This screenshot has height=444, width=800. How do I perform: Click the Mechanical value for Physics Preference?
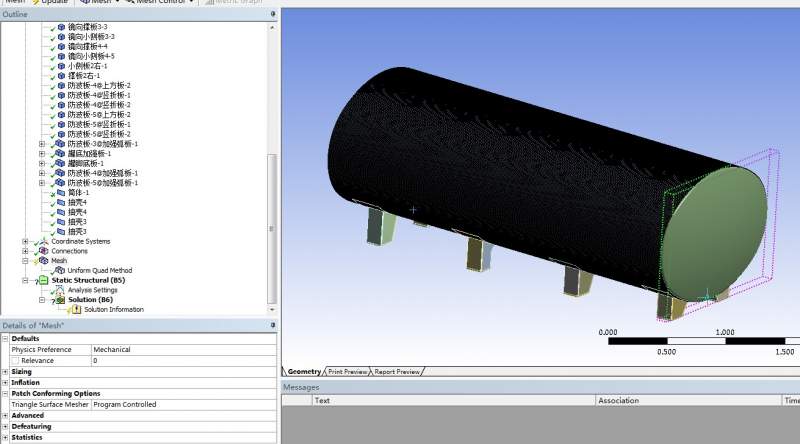pos(184,350)
